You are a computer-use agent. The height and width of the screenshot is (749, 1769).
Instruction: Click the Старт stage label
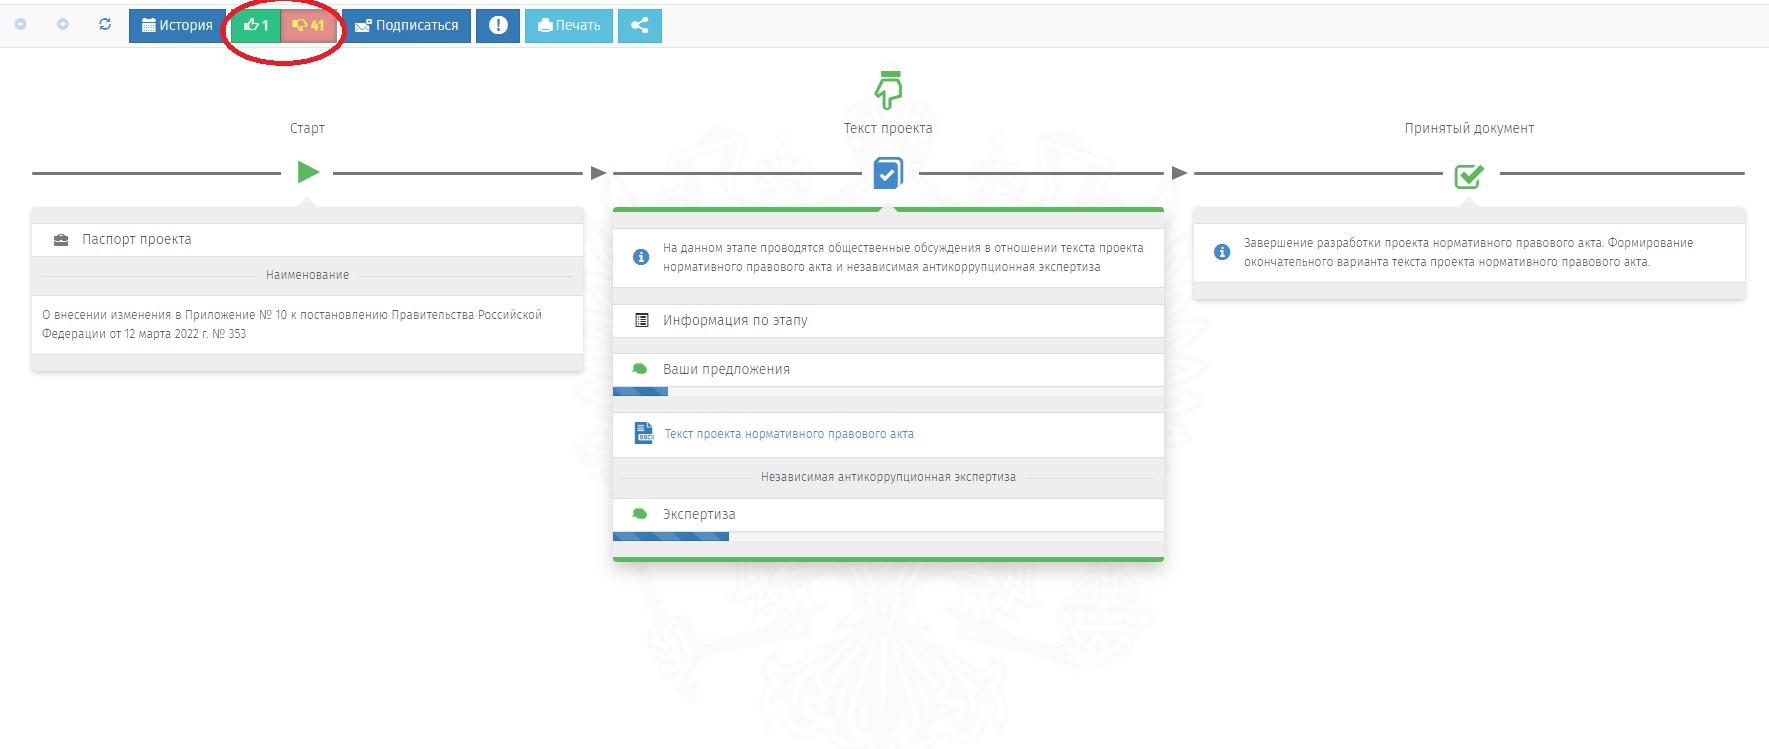pos(307,128)
